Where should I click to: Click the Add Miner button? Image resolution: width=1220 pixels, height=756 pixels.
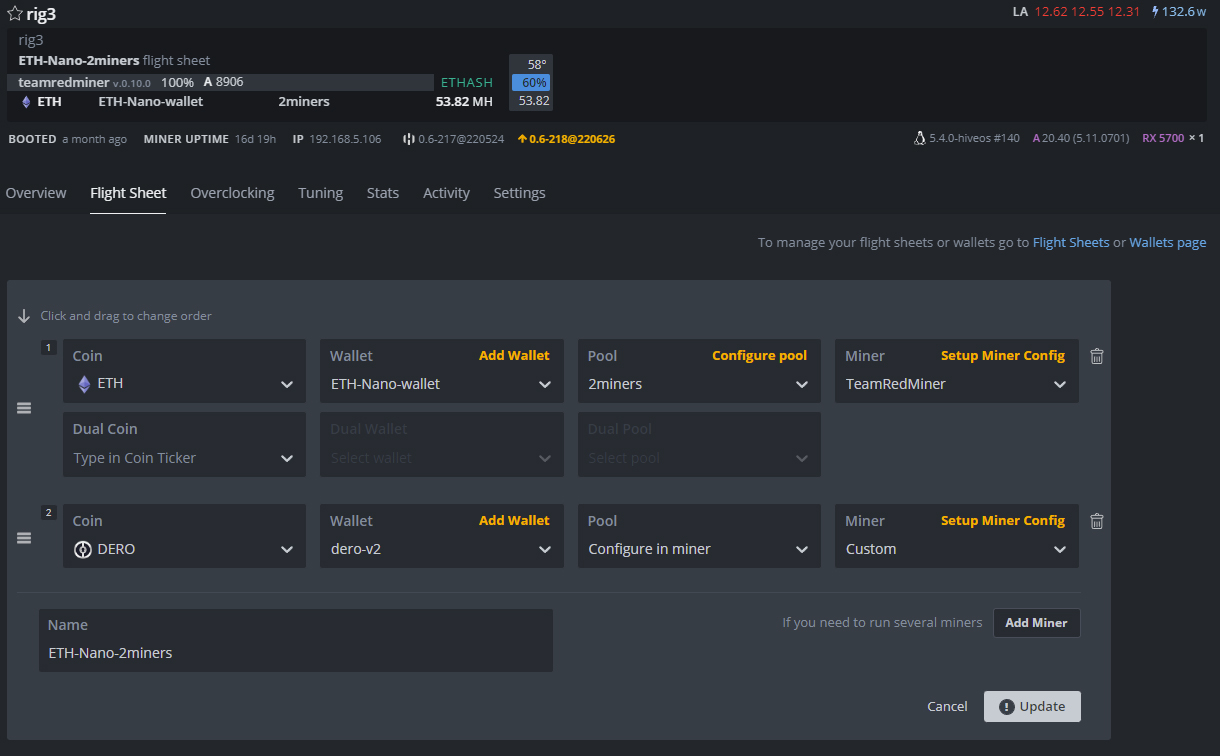coord(1036,623)
